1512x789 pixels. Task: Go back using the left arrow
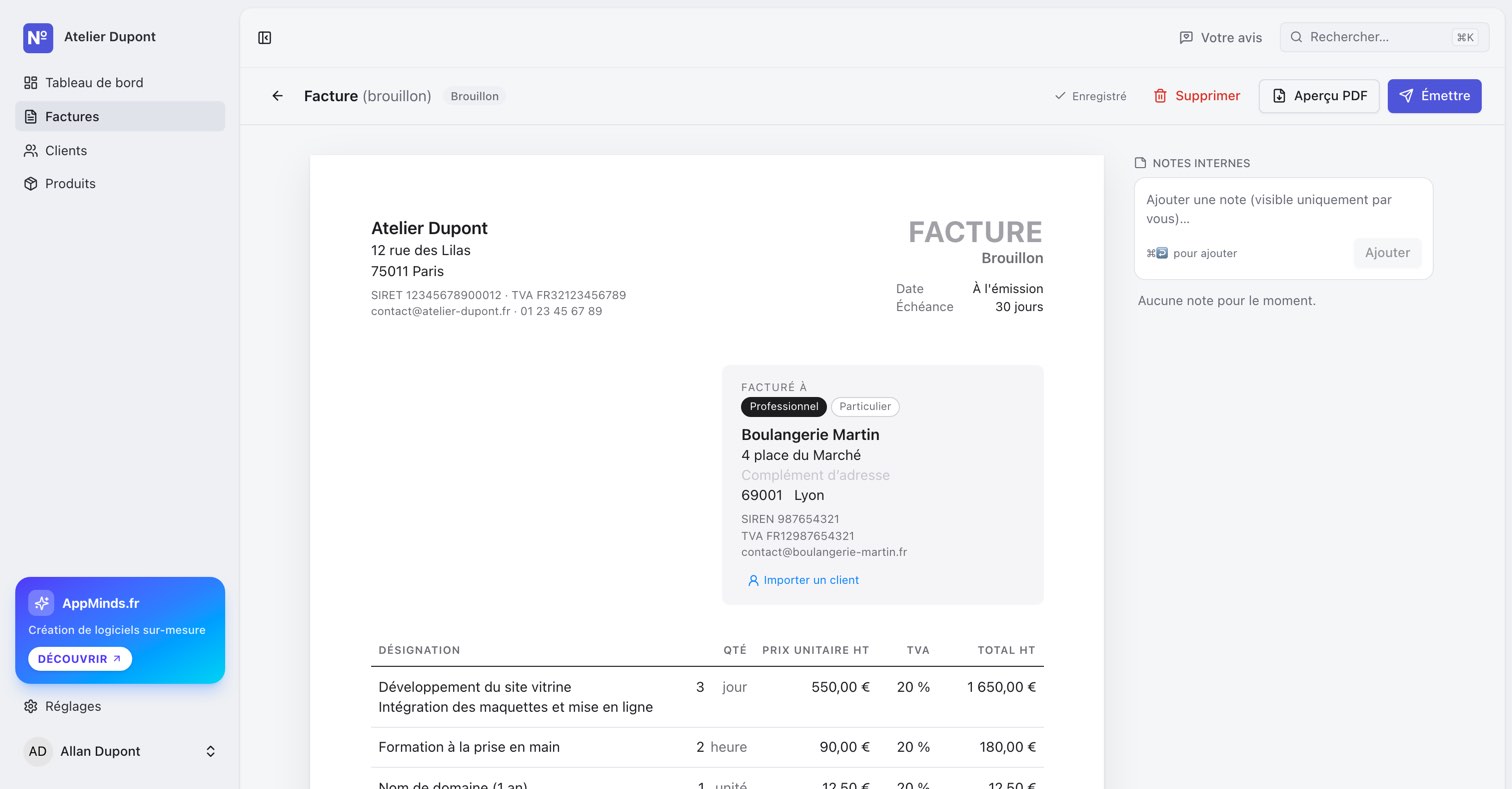pyautogui.click(x=278, y=96)
